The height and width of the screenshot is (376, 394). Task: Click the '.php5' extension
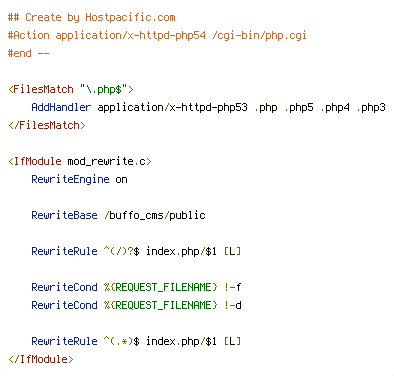(299, 107)
